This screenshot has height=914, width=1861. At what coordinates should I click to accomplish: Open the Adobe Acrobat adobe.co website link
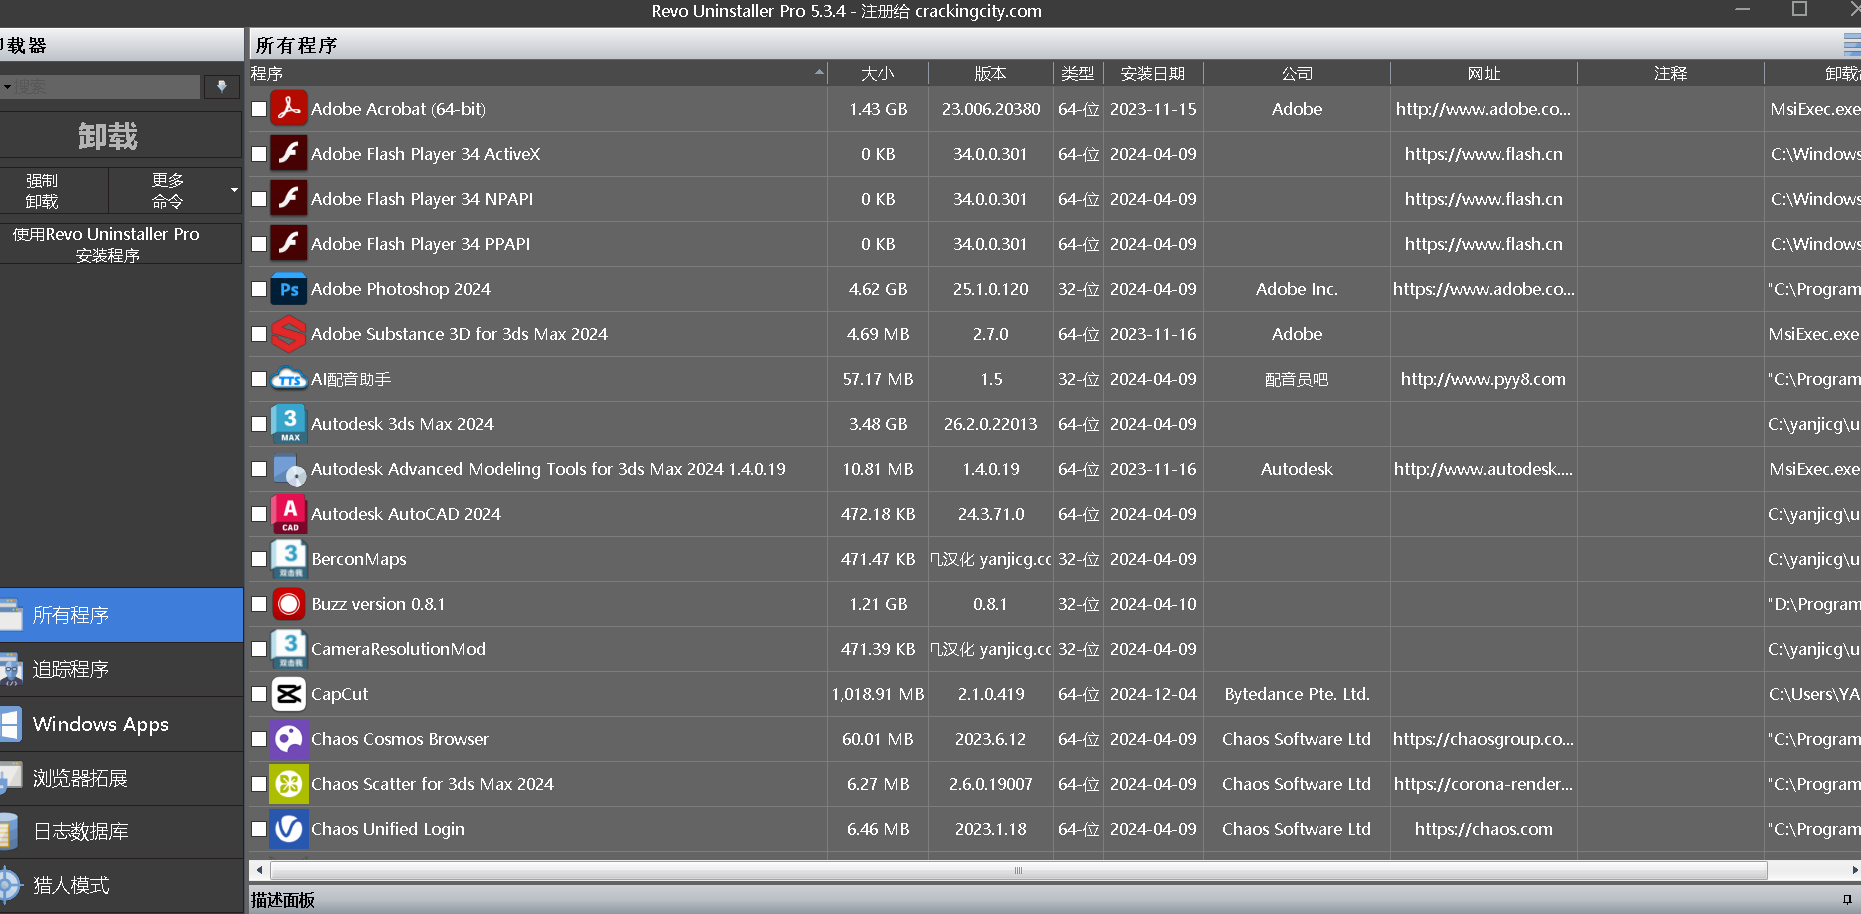tap(1483, 109)
